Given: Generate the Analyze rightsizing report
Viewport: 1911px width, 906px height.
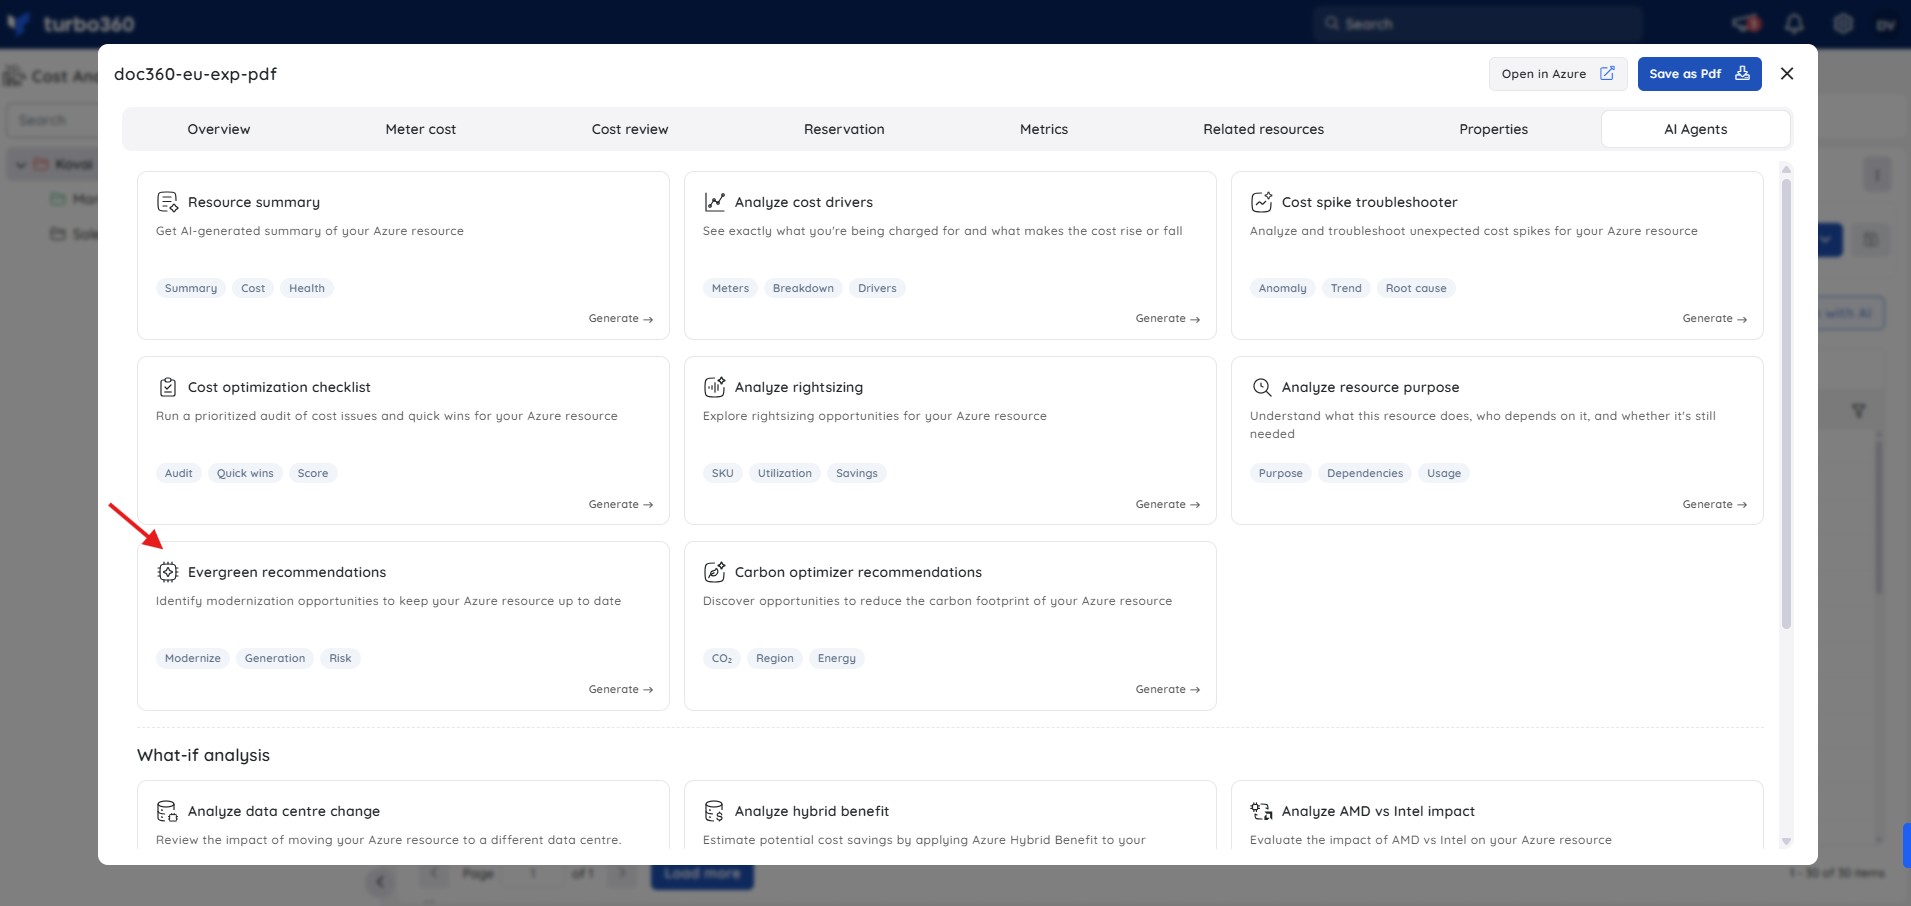Looking at the screenshot, I should click(1167, 505).
